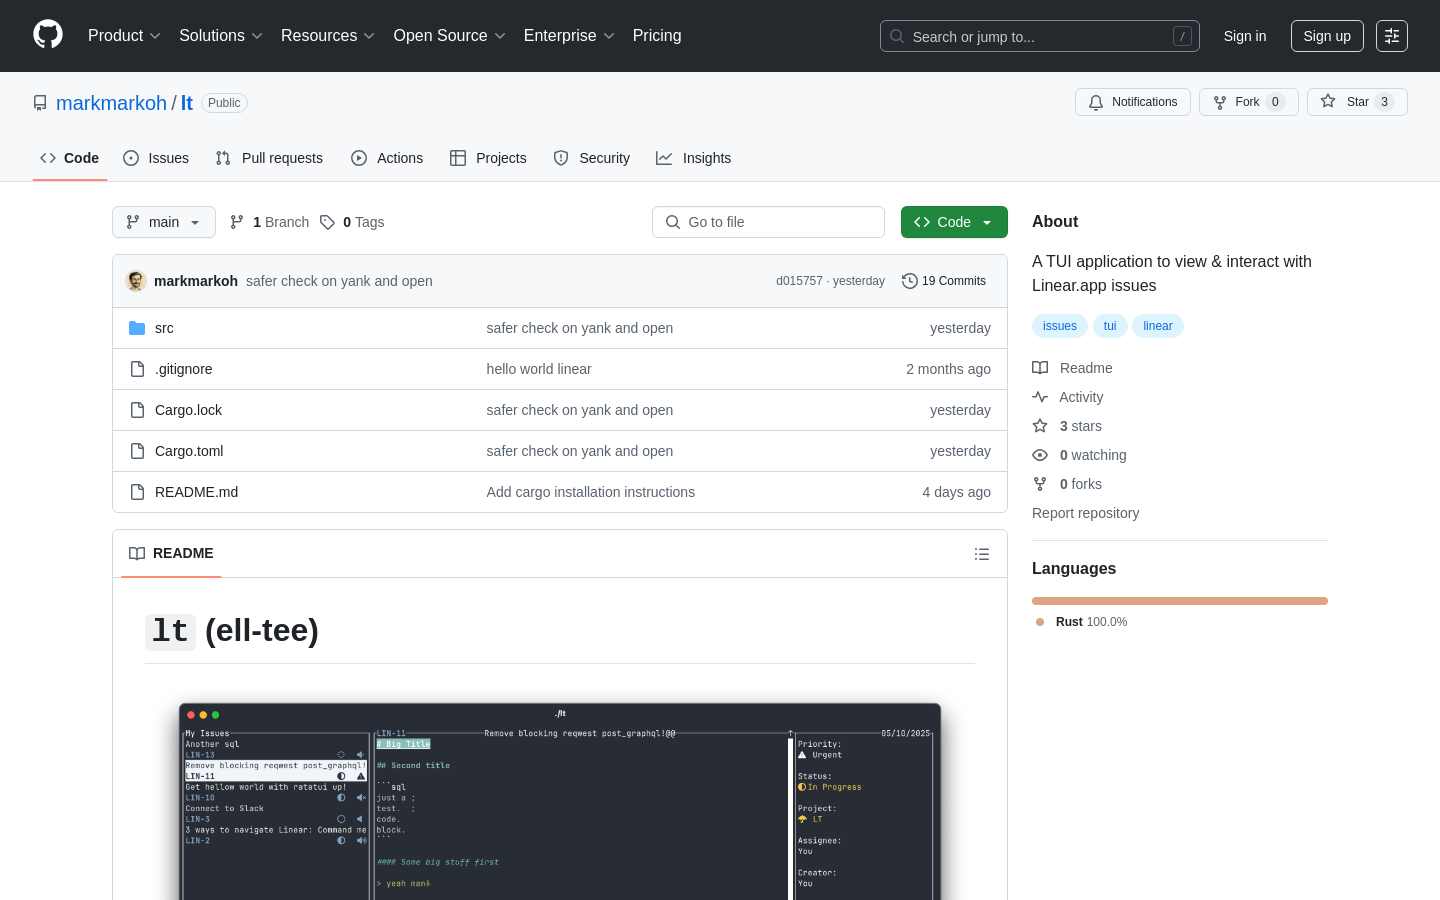Open the green Code dropdown button
Image resolution: width=1440 pixels, height=900 pixels.
954,222
